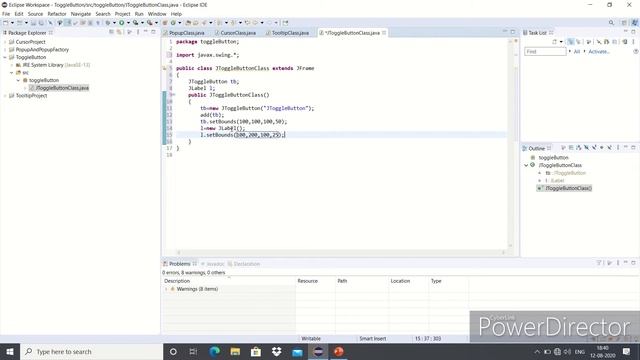Screen dimensions: 640x360
Task: Toggle Scheduled mode in Task List toolbar
Action: click(x=578, y=42)
